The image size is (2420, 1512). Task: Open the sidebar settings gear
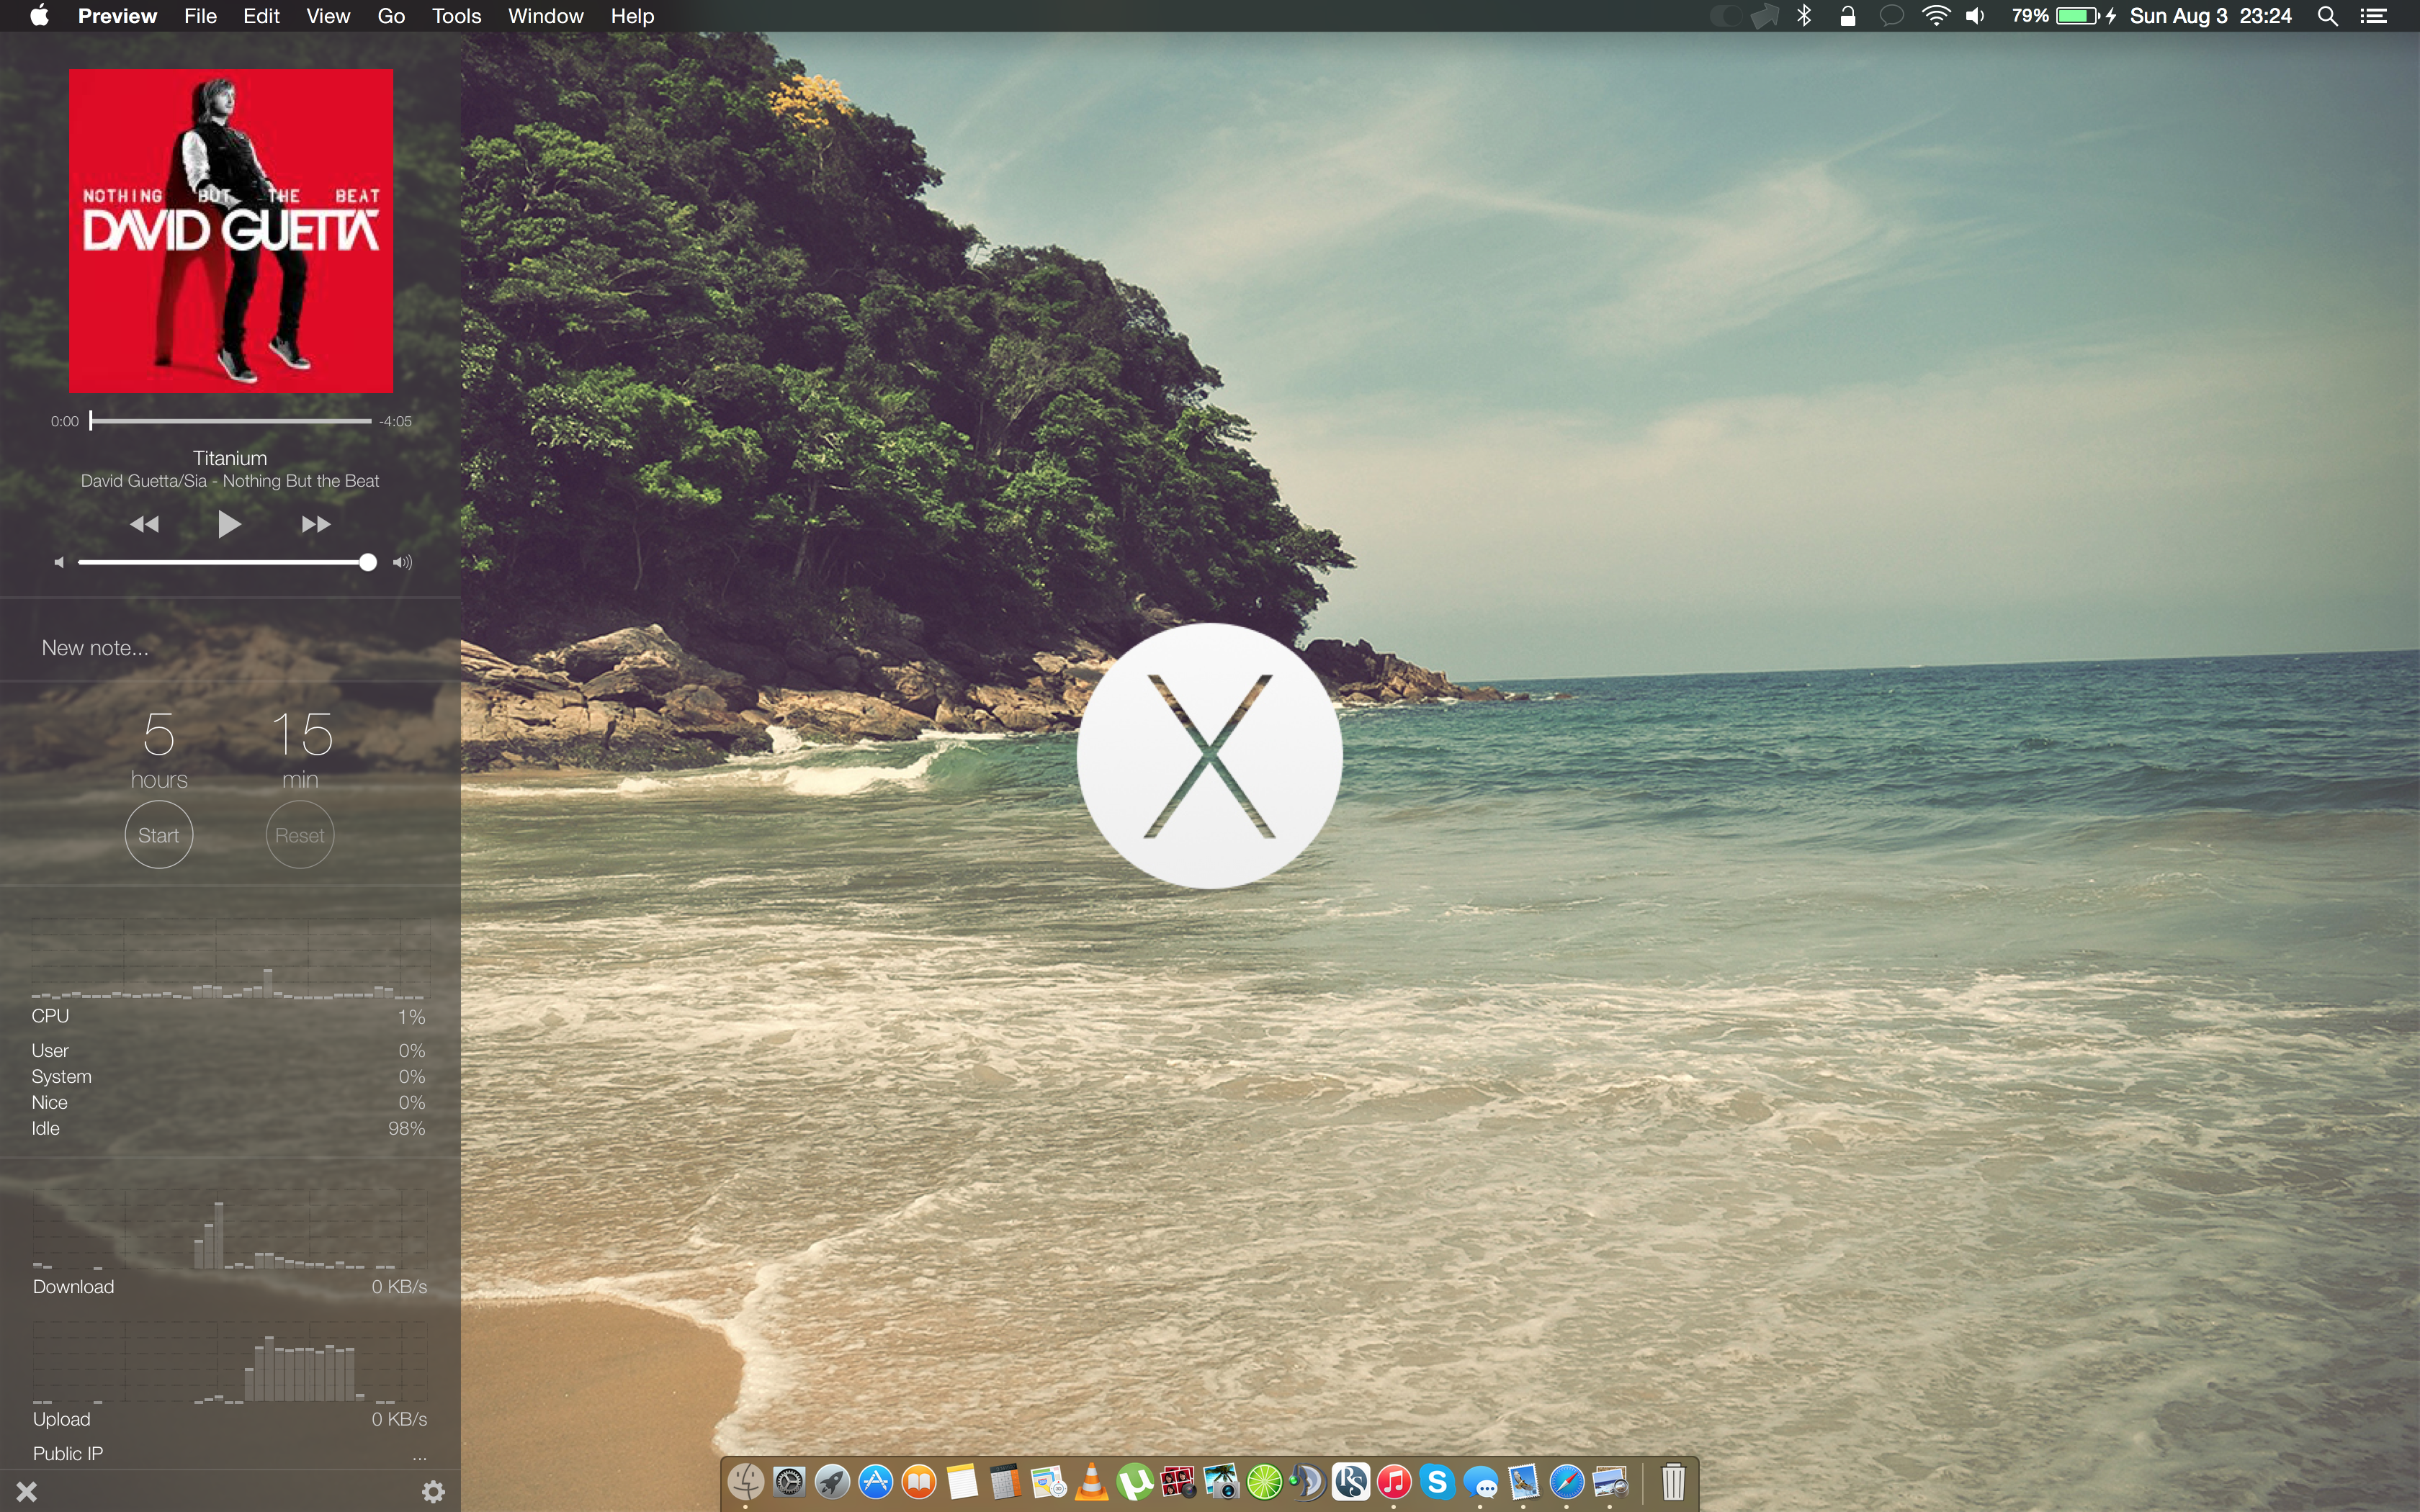433,1491
